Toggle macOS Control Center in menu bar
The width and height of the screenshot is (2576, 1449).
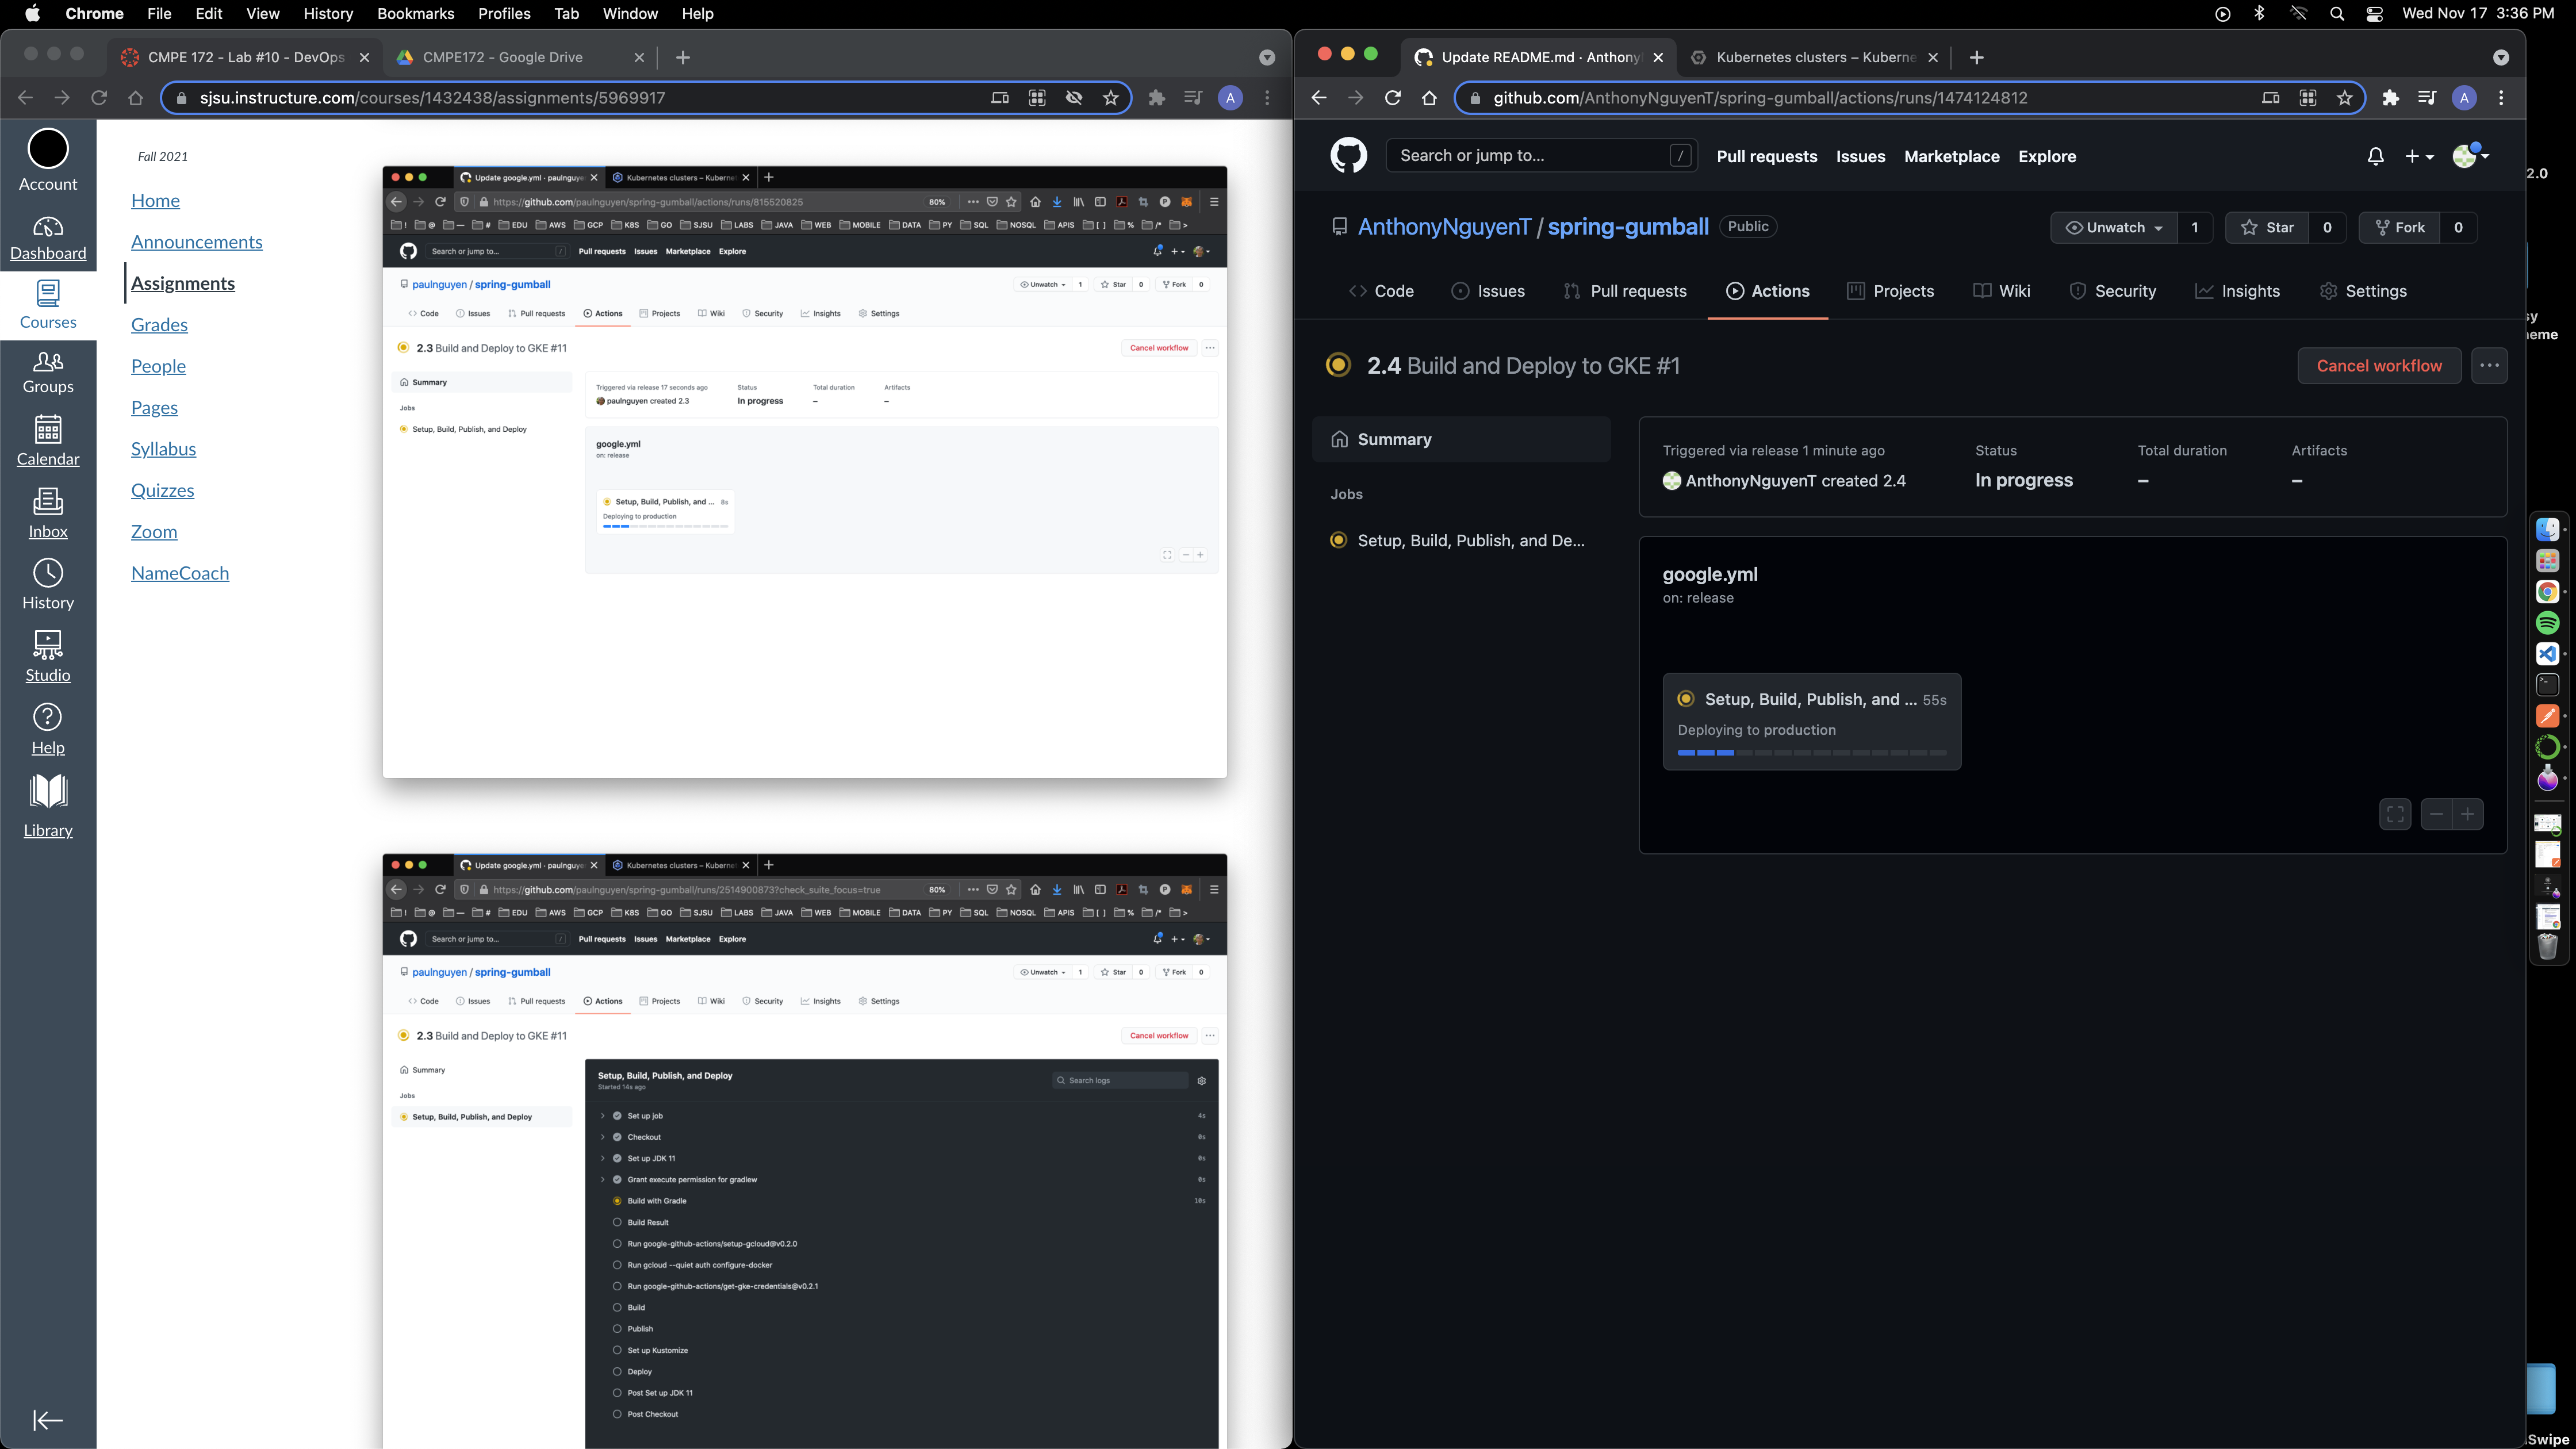coord(2374,14)
